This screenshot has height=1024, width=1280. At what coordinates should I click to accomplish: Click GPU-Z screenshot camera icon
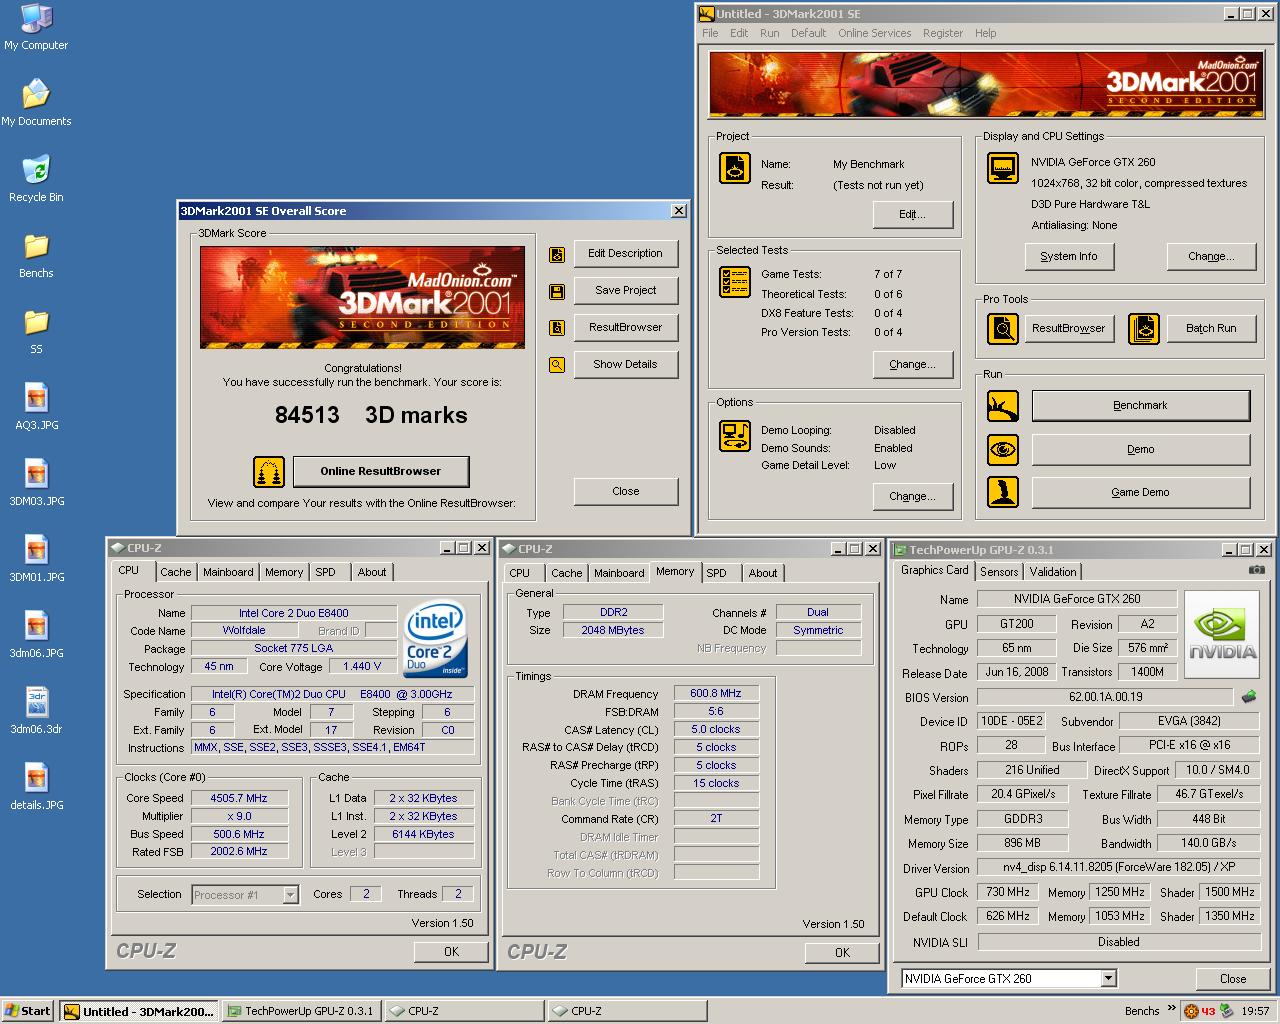tap(1256, 570)
